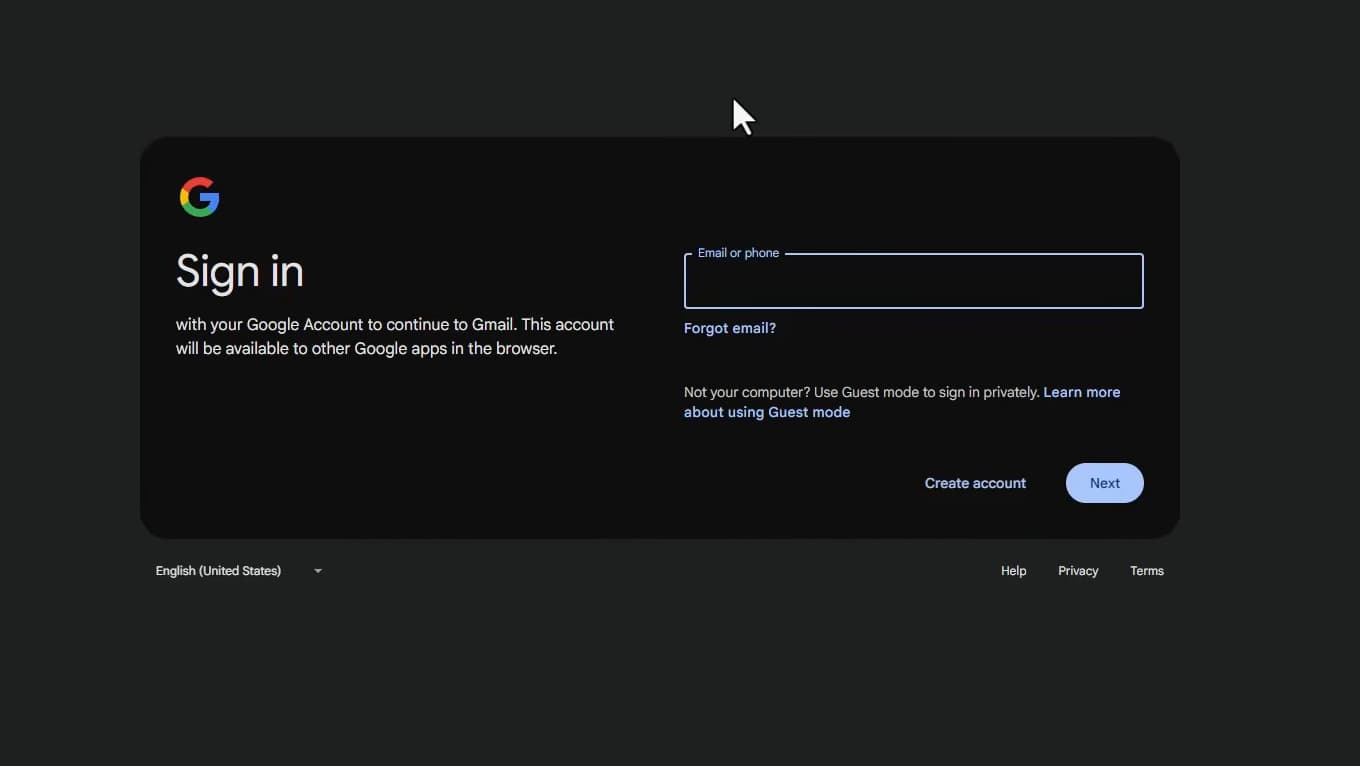Click the Google logo icon
Image resolution: width=1360 pixels, height=766 pixels.
[199, 197]
